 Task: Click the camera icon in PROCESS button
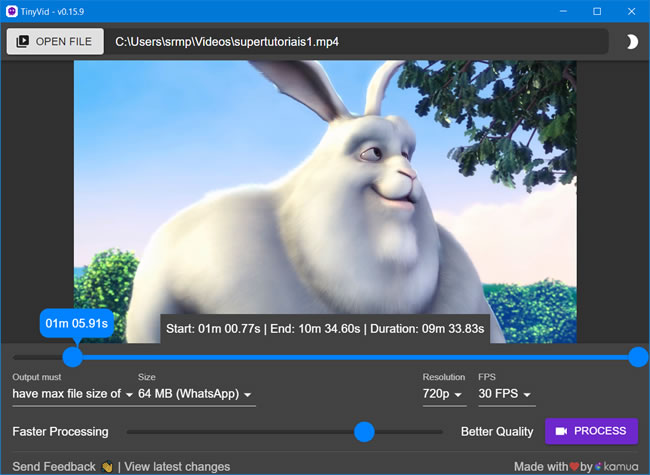pyautogui.click(x=561, y=431)
